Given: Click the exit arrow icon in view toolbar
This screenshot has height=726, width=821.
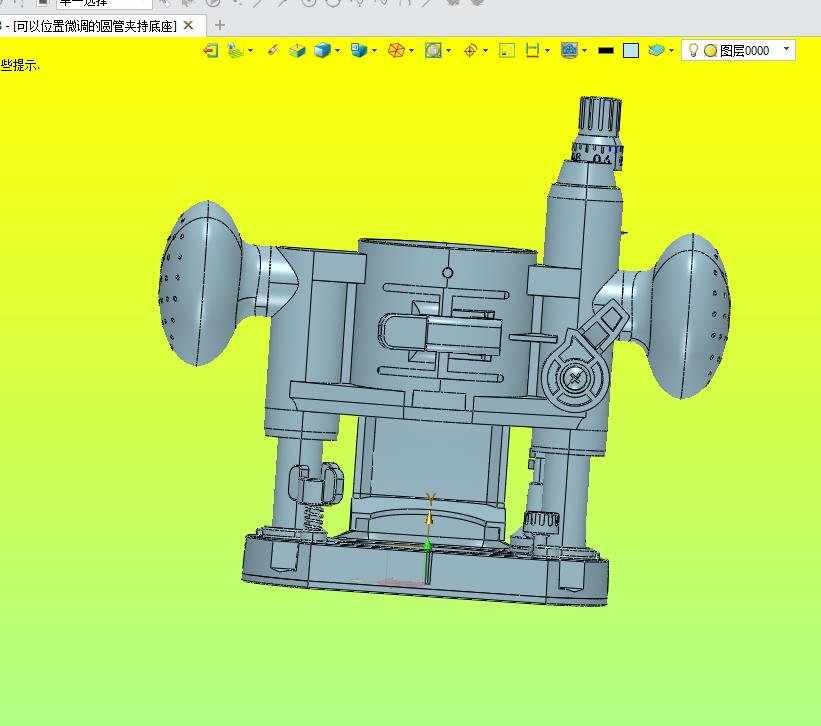Looking at the screenshot, I should click(210, 50).
